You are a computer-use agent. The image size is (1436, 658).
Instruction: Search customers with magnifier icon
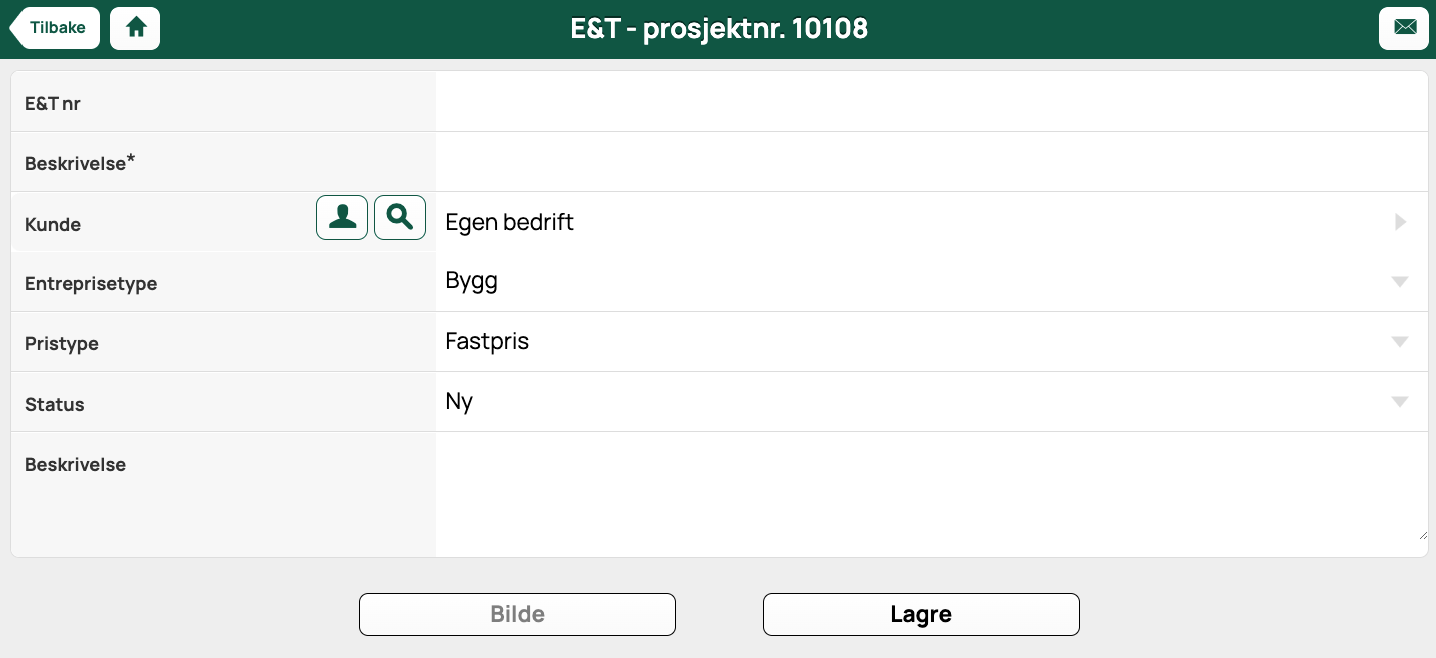pyautogui.click(x=400, y=217)
